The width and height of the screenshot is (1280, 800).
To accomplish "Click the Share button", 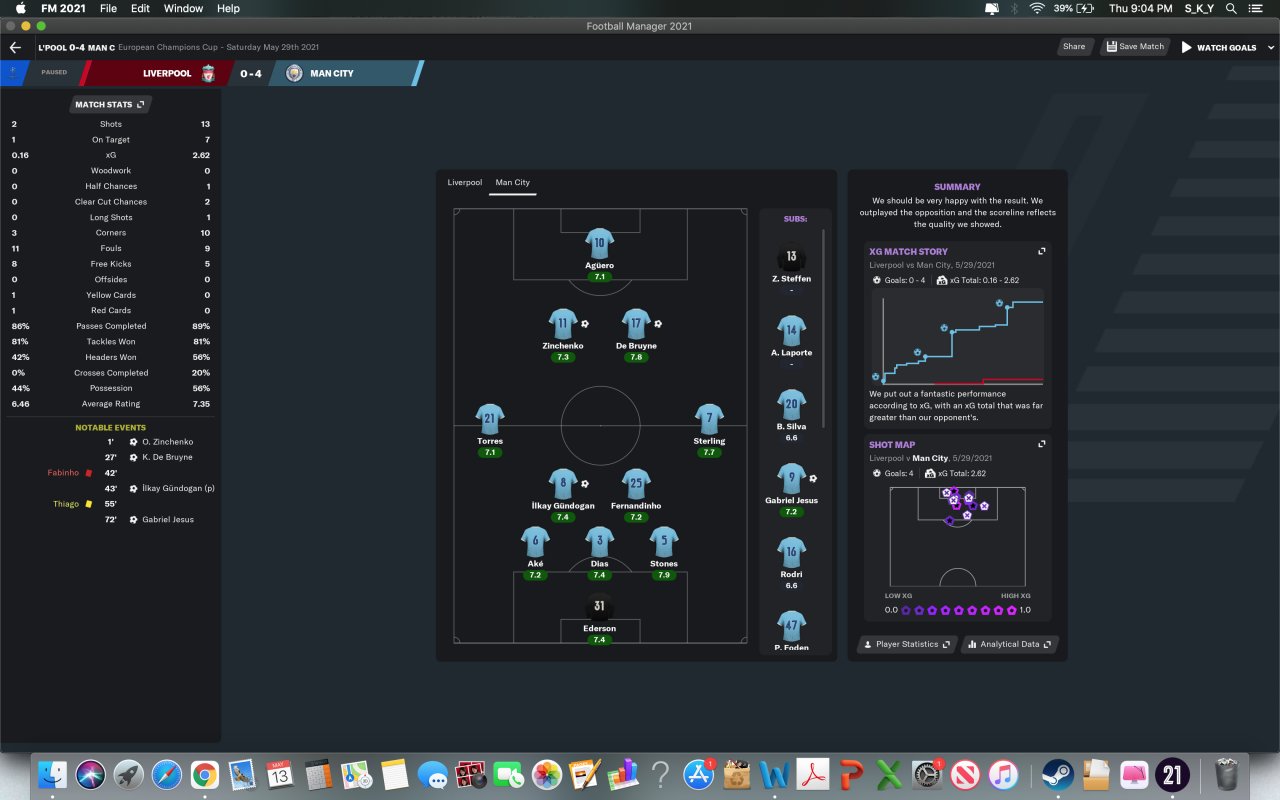I will point(1074,47).
